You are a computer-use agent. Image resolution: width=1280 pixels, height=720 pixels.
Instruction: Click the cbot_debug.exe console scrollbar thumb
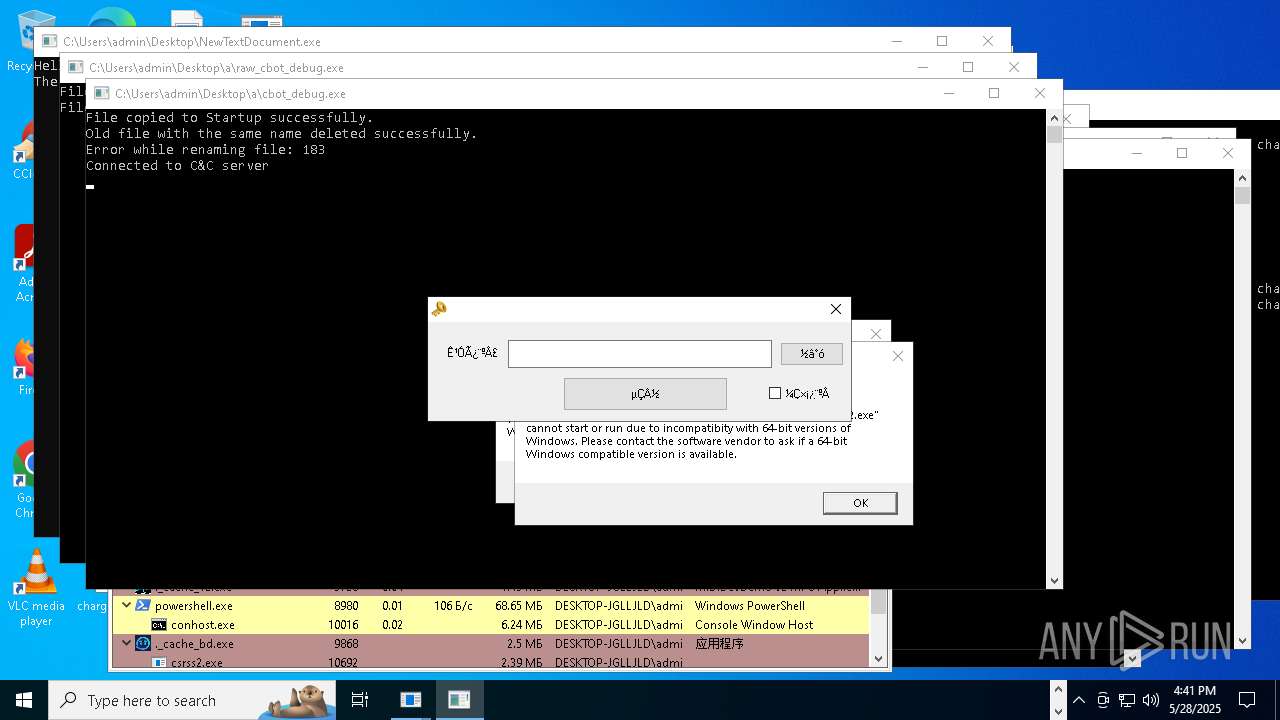coord(1054,134)
